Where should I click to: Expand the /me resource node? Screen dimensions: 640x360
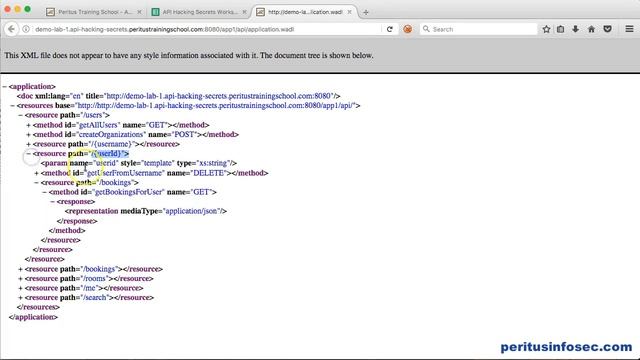point(20,288)
